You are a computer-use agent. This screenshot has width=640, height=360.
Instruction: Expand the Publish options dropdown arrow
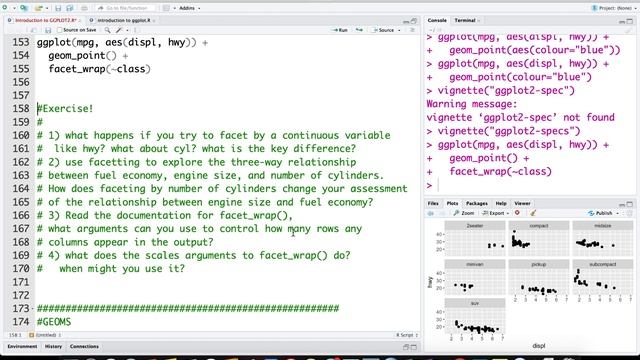click(x=617, y=213)
